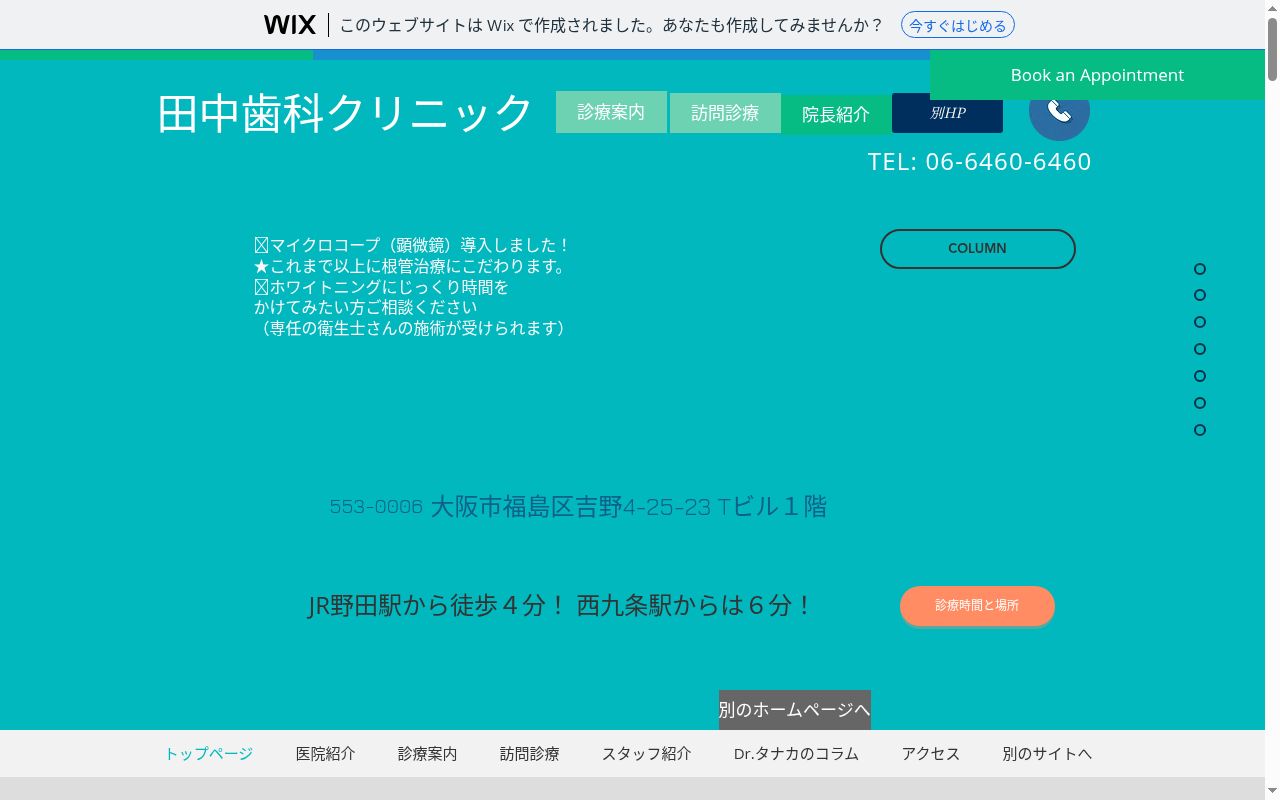Open the 訪問診療 header menu item
The image size is (1280, 800).
pos(725,113)
